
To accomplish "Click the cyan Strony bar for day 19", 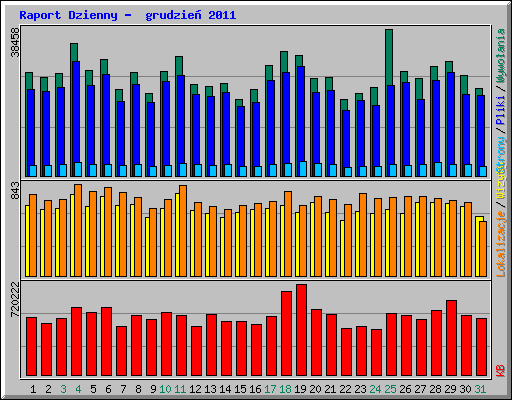I will click(303, 169).
